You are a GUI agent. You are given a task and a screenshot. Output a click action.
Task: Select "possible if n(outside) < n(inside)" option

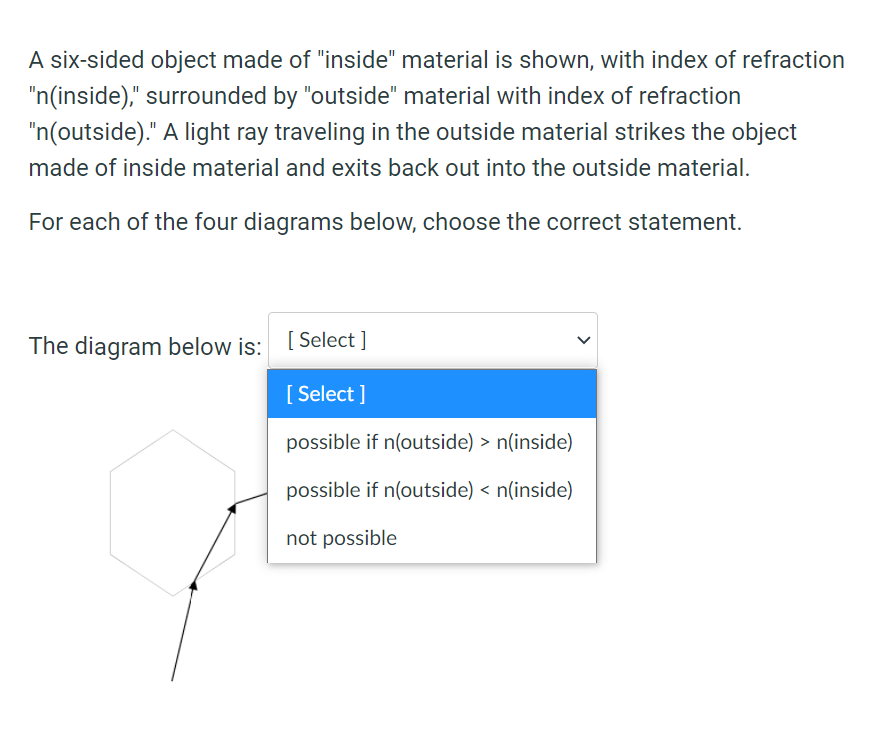(430, 490)
